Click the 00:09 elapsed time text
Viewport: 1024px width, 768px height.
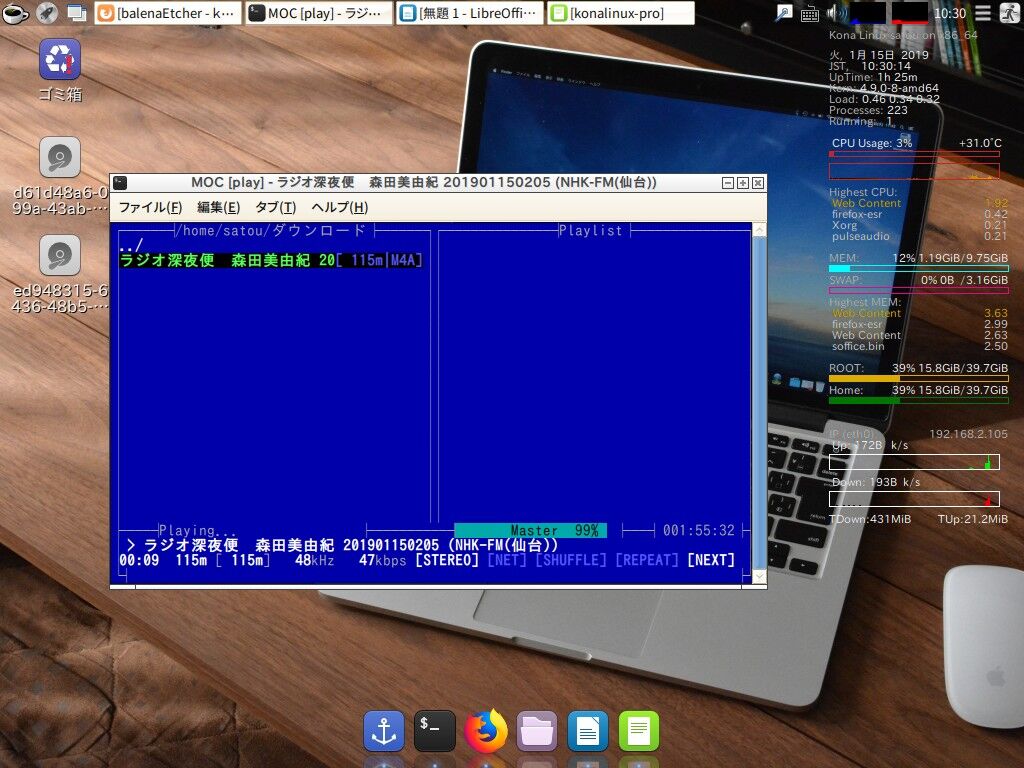pyautogui.click(x=139, y=560)
